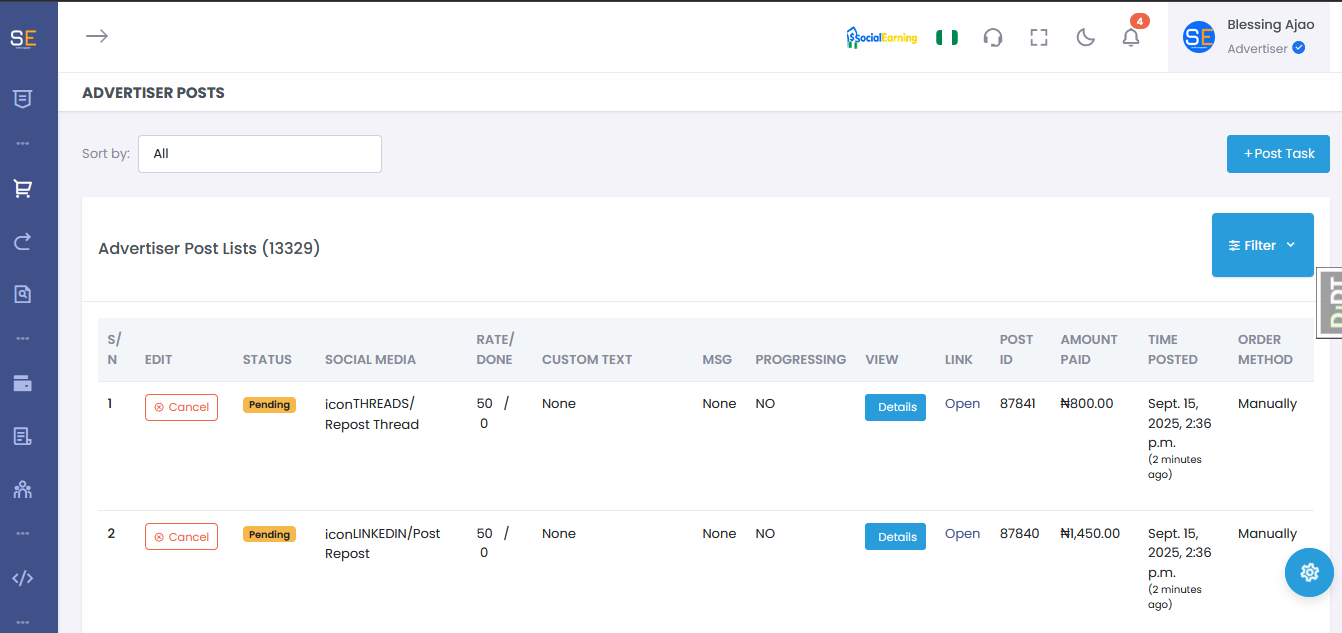Click the headset support icon
The image size is (1342, 633).
(x=993, y=38)
